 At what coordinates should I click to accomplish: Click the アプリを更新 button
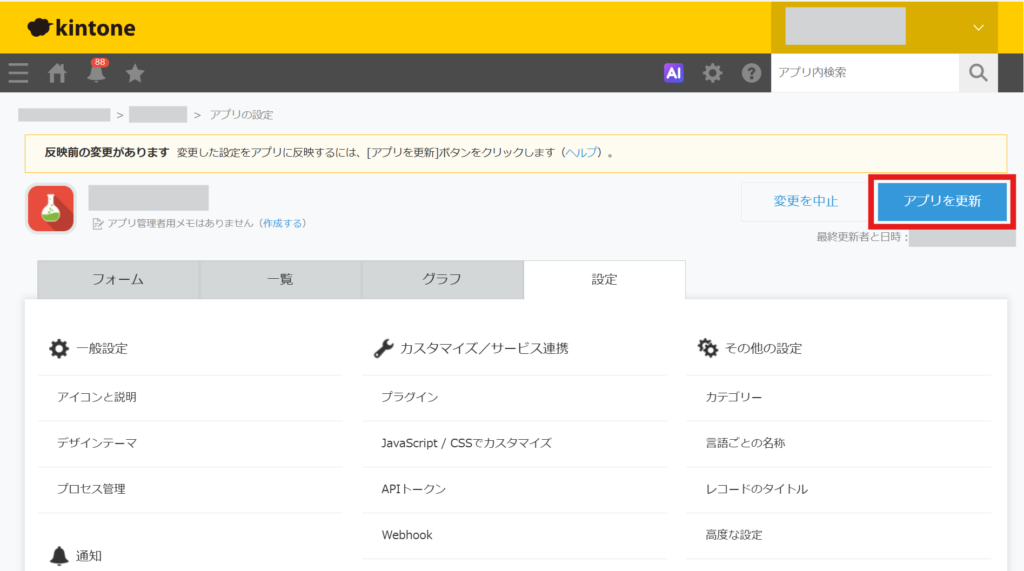(x=942, y=201)
